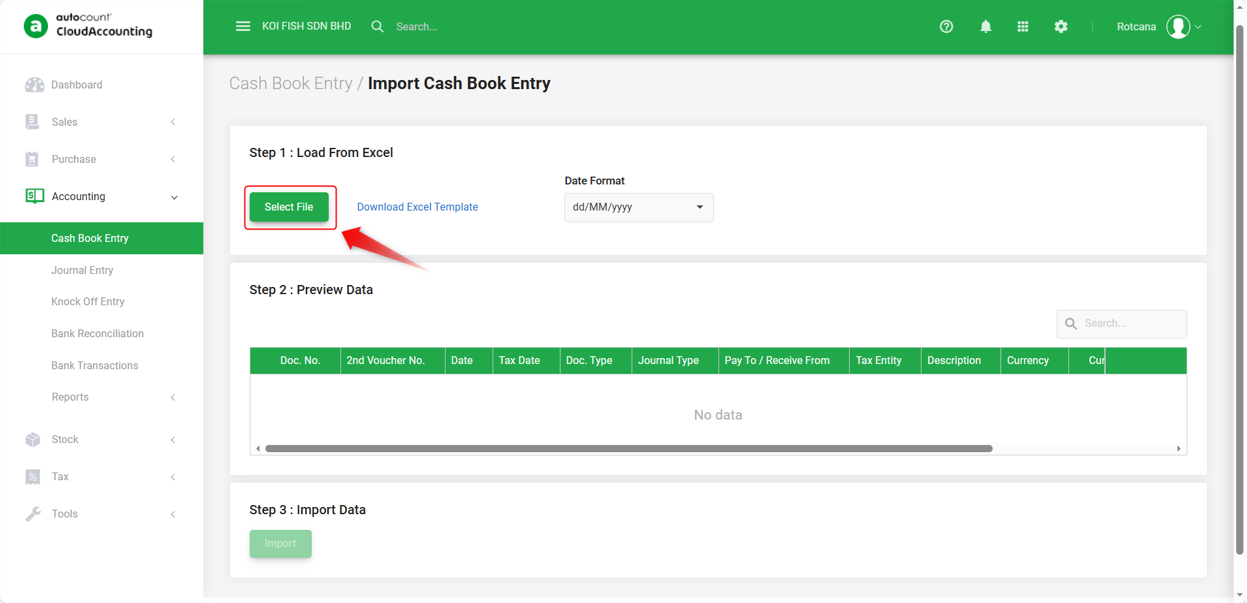Click the Rotcana user avatar icon

(x=1178, y=27)
